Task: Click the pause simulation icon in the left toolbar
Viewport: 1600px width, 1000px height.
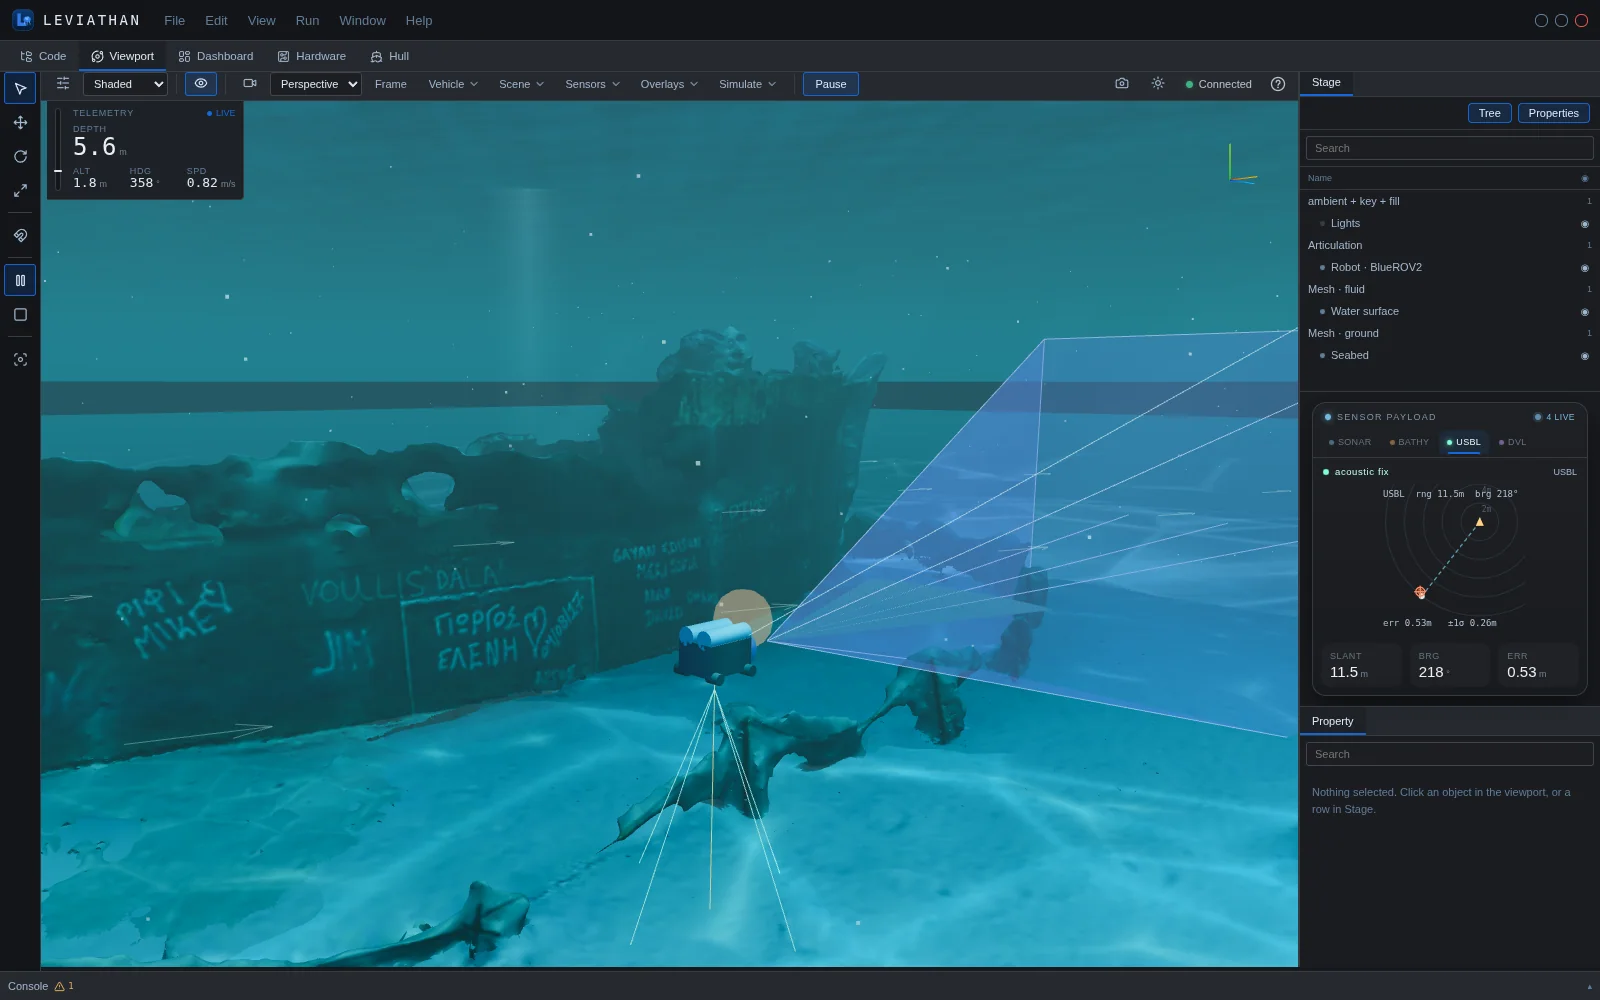Action: (x=20, y=280)
